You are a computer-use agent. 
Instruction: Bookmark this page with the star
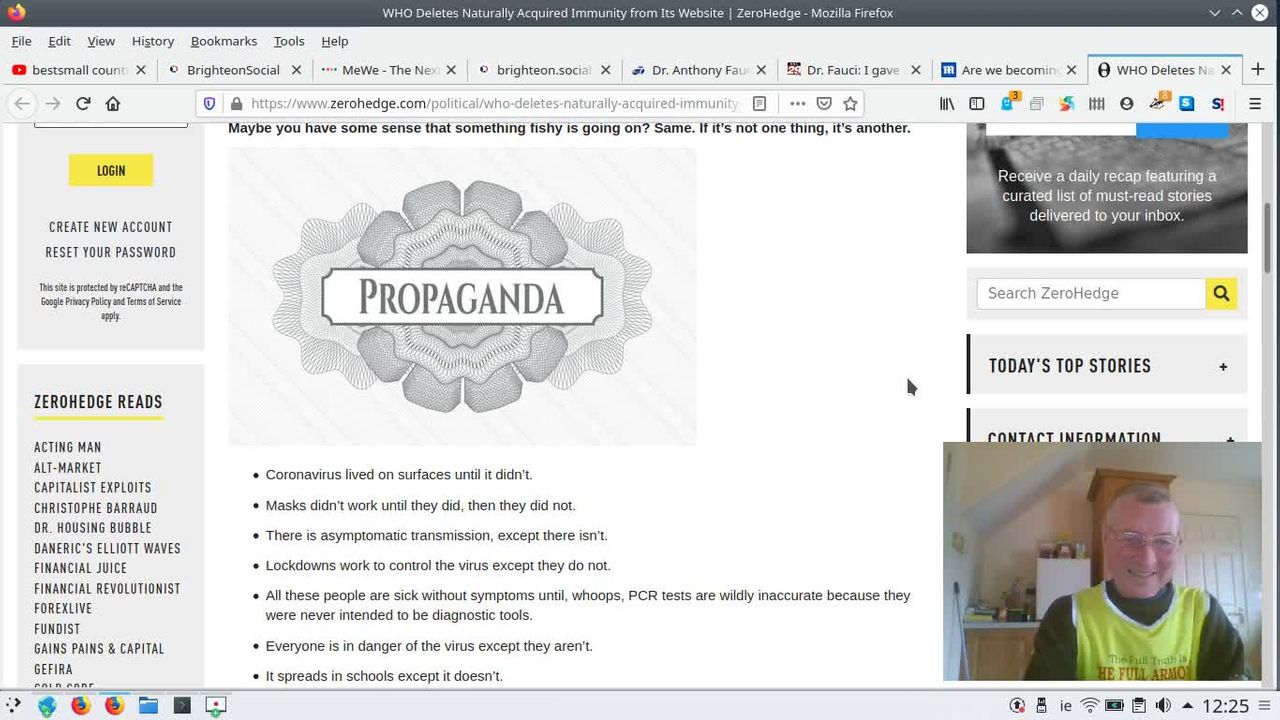[850, 103]
